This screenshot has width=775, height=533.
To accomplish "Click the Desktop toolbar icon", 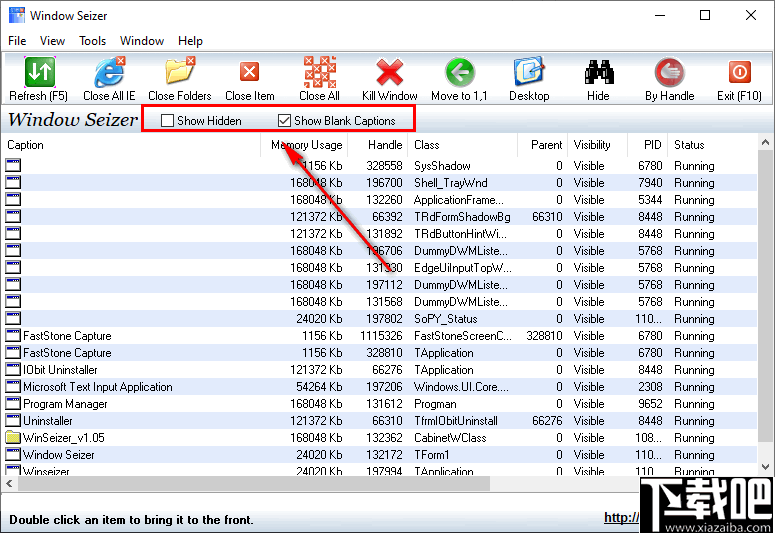I will click(529, 72).
